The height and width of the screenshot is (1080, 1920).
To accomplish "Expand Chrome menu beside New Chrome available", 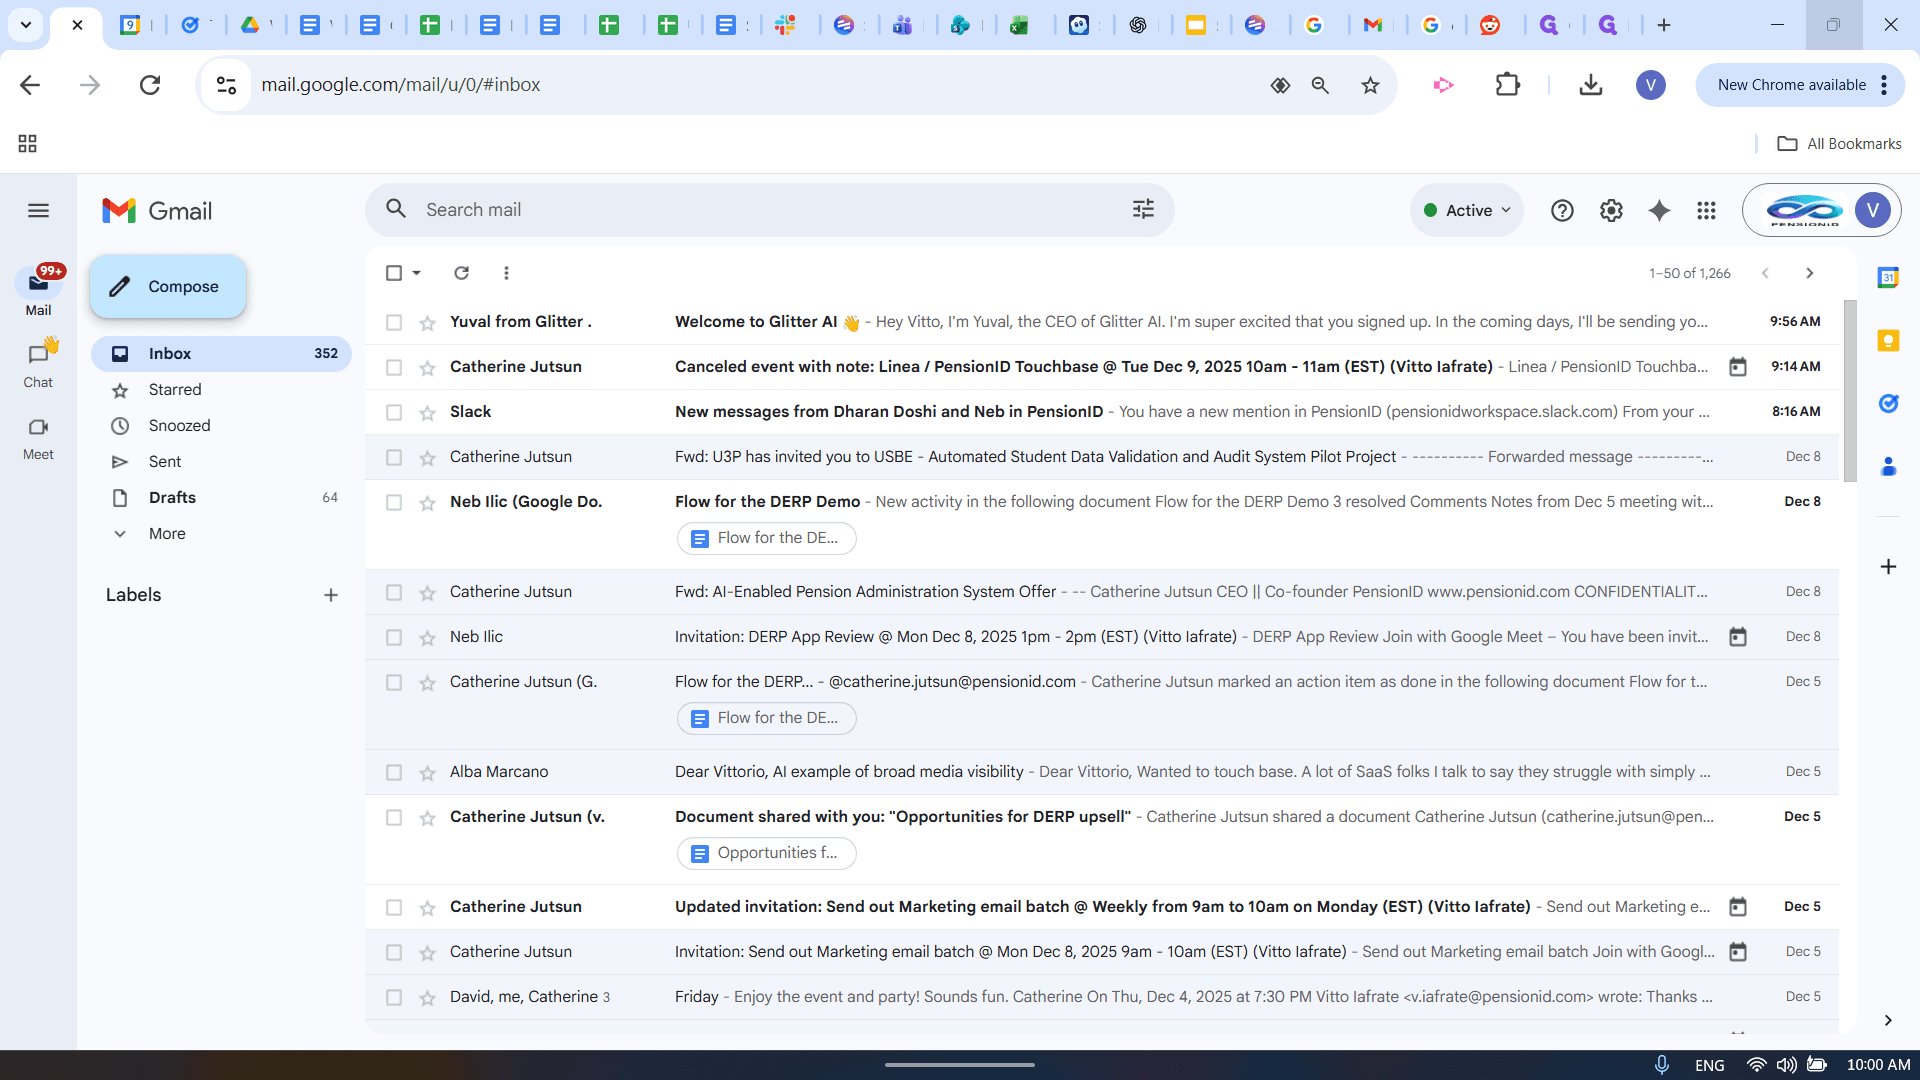I will coord(1884,85).
